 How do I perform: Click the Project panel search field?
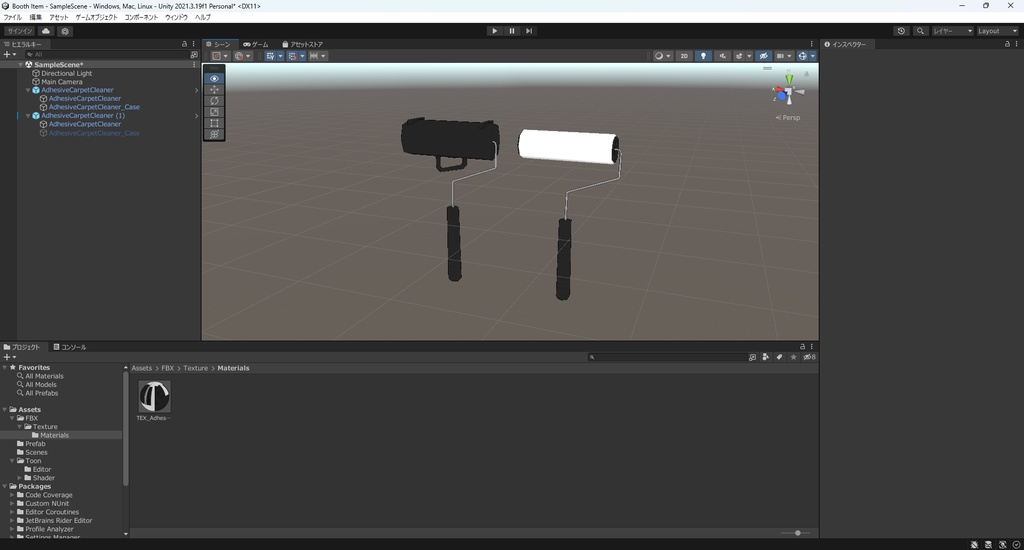[x=667, y=357]
